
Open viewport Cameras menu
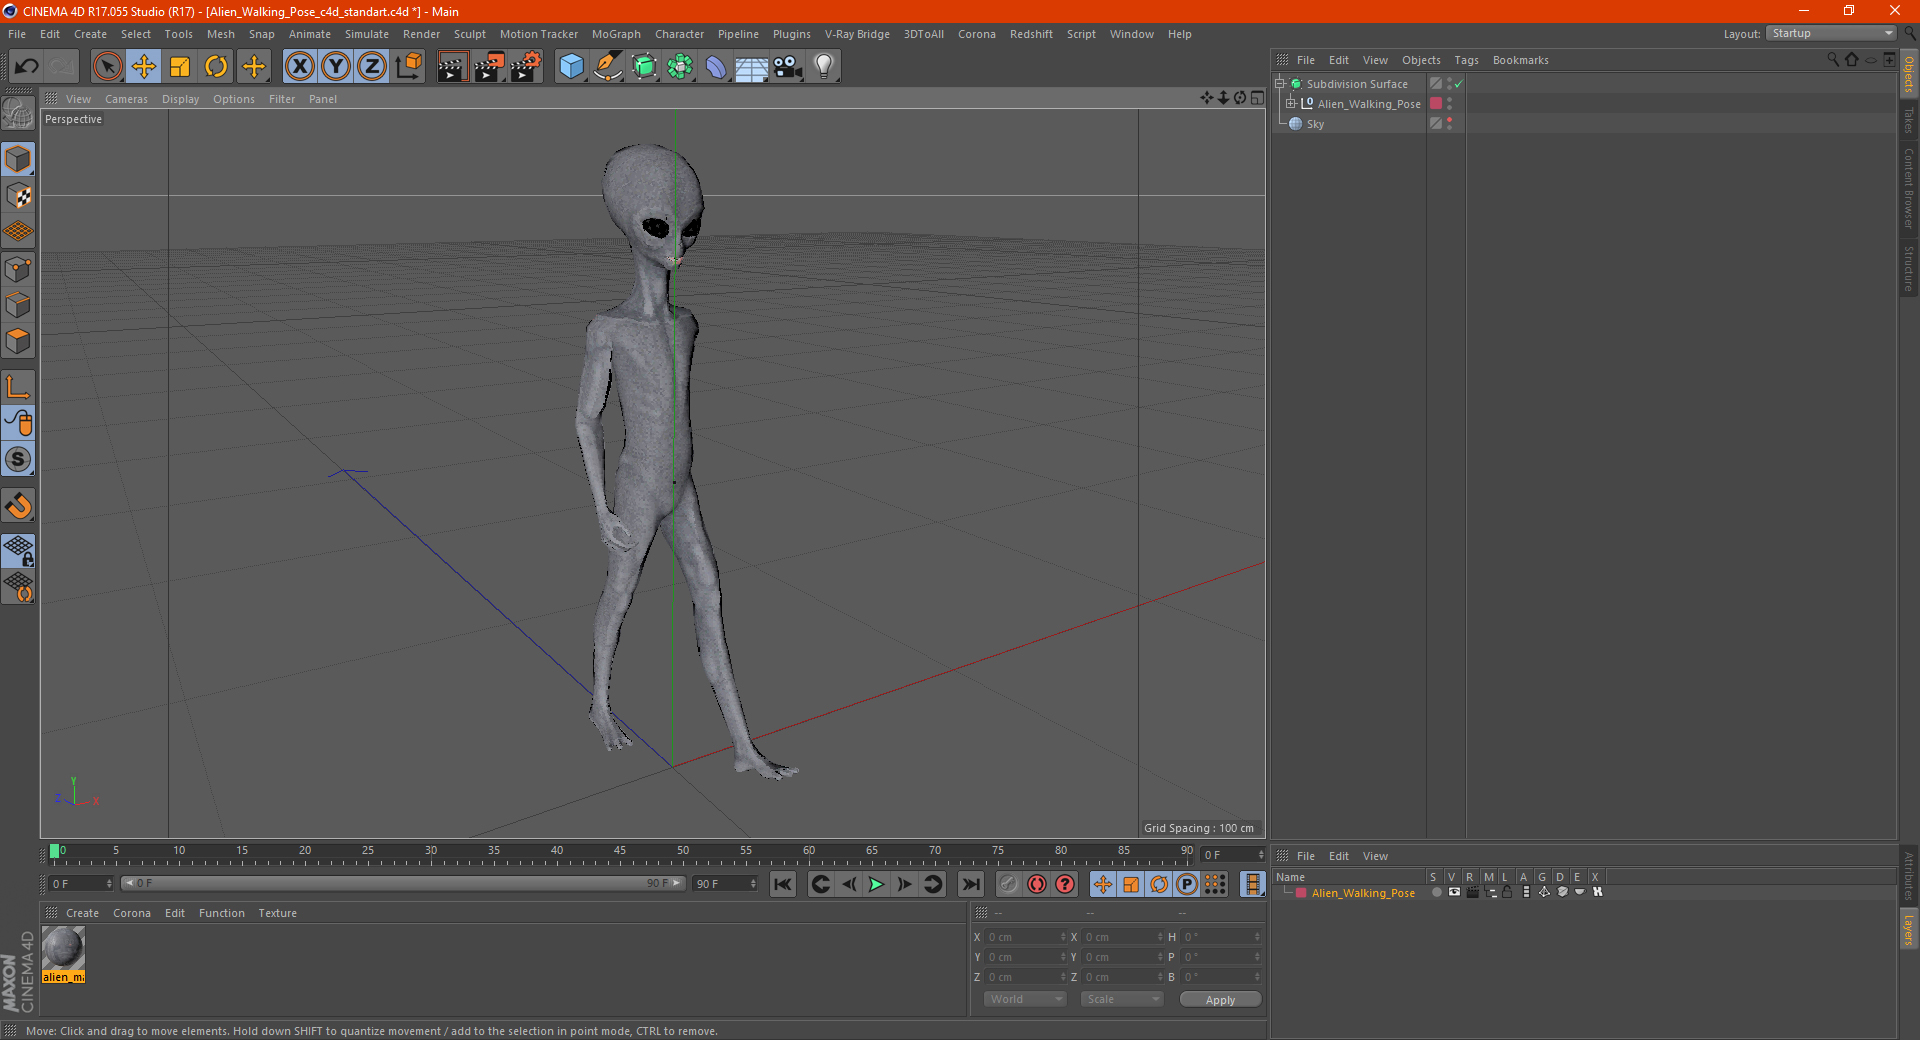tap(126, 99)
